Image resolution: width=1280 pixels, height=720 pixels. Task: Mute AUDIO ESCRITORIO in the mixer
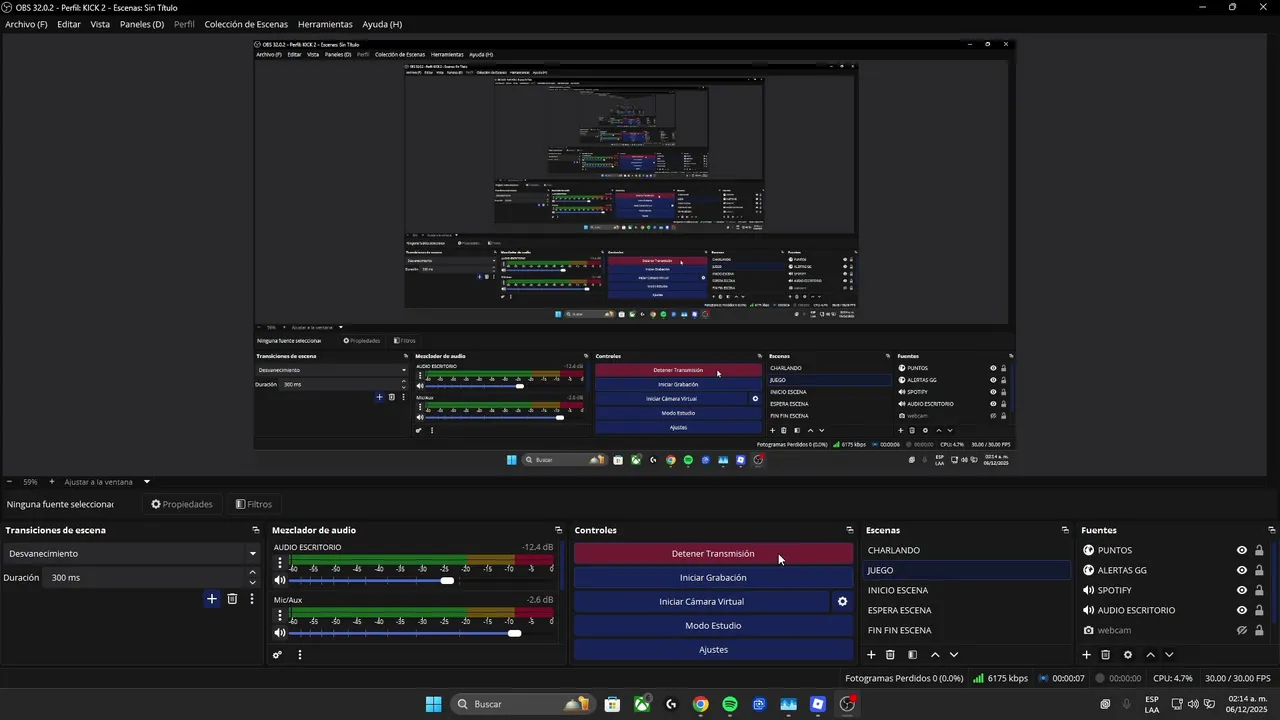pos(280,580)
